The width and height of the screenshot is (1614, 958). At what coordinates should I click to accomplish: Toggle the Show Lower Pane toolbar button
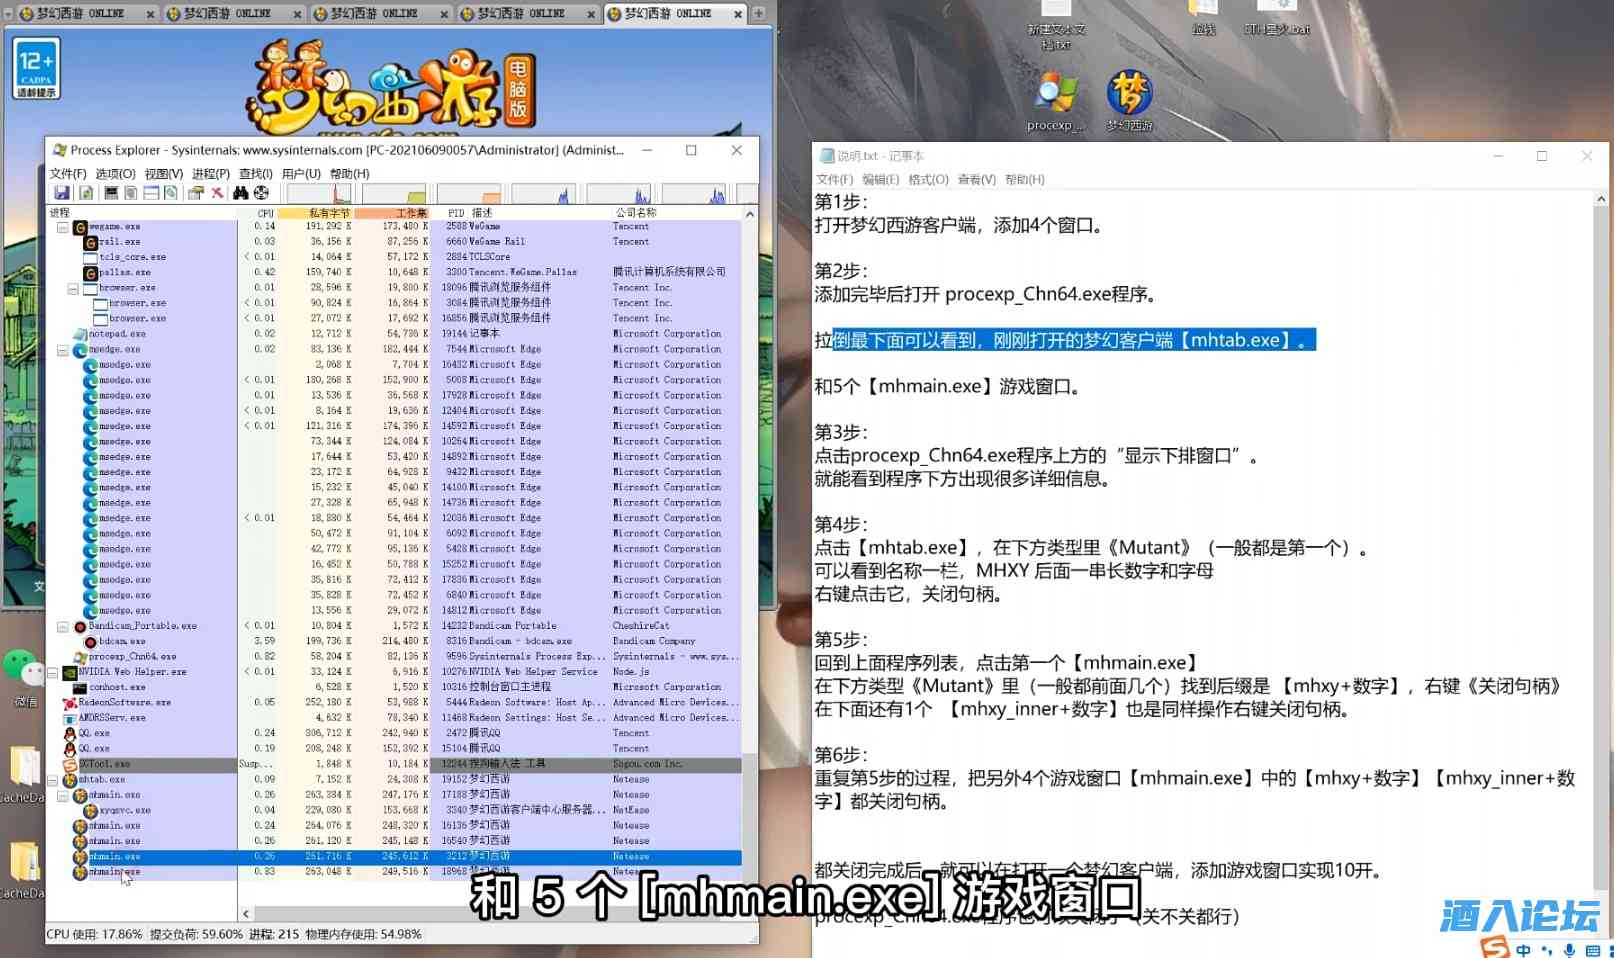click(150, 194)
